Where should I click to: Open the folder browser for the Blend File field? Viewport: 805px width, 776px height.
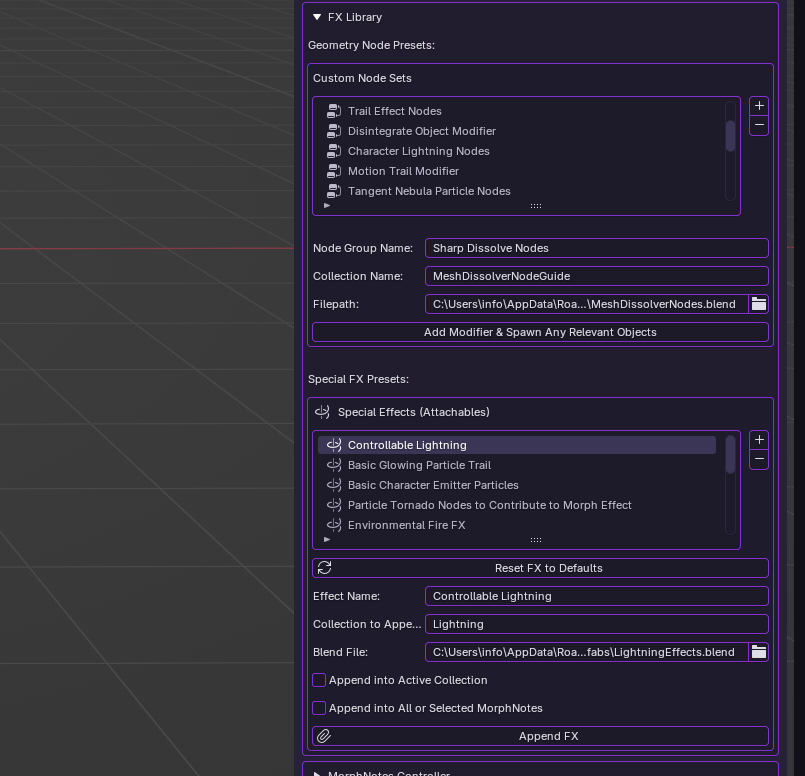(759, 652)
